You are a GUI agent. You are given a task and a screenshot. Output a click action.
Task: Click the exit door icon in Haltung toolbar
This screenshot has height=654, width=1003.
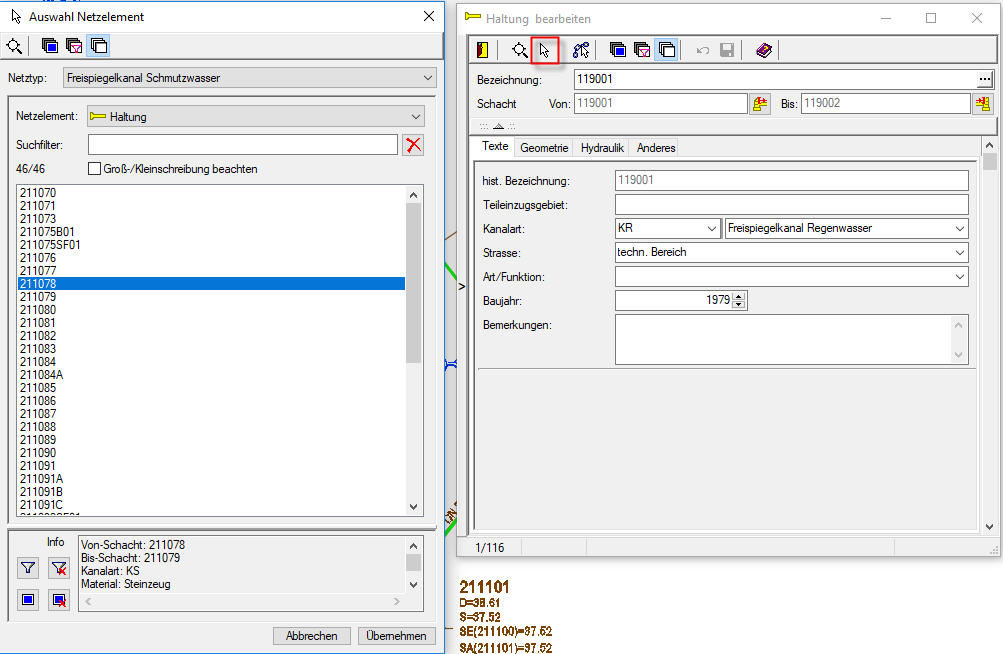coord(483,50)
